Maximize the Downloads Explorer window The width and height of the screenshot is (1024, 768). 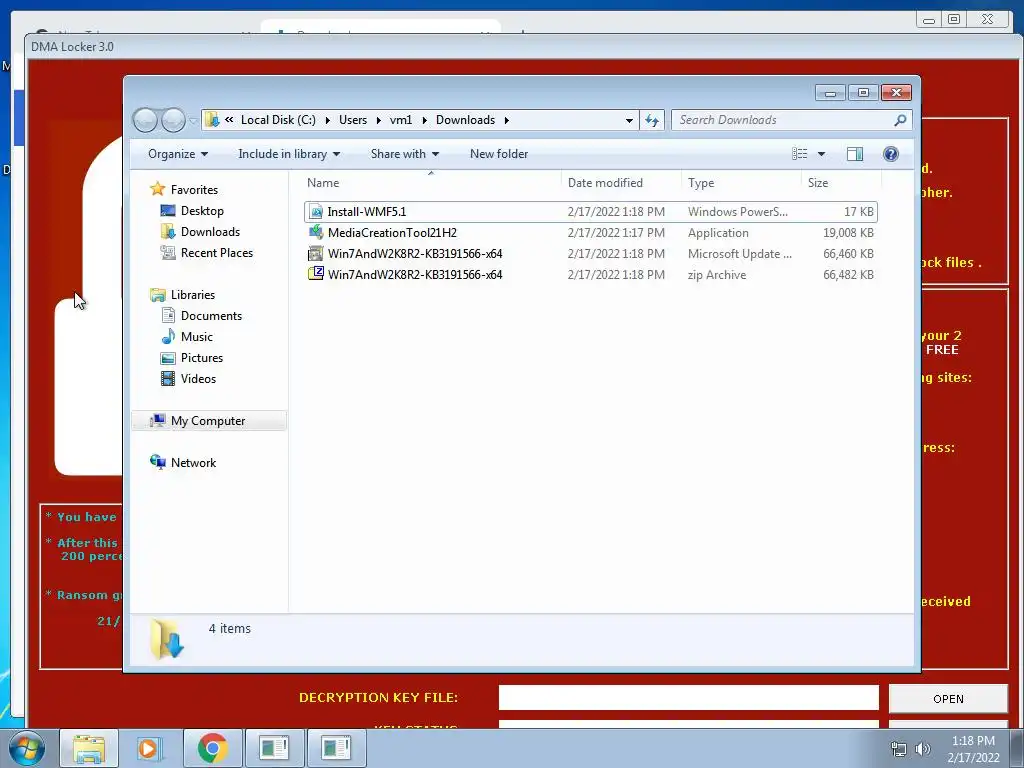(x=863, y=93)
